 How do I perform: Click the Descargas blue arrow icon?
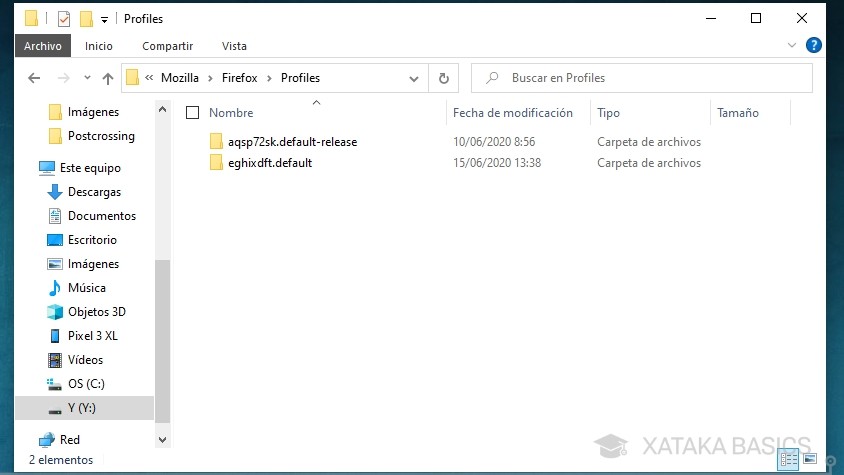(x=54, y=192)
